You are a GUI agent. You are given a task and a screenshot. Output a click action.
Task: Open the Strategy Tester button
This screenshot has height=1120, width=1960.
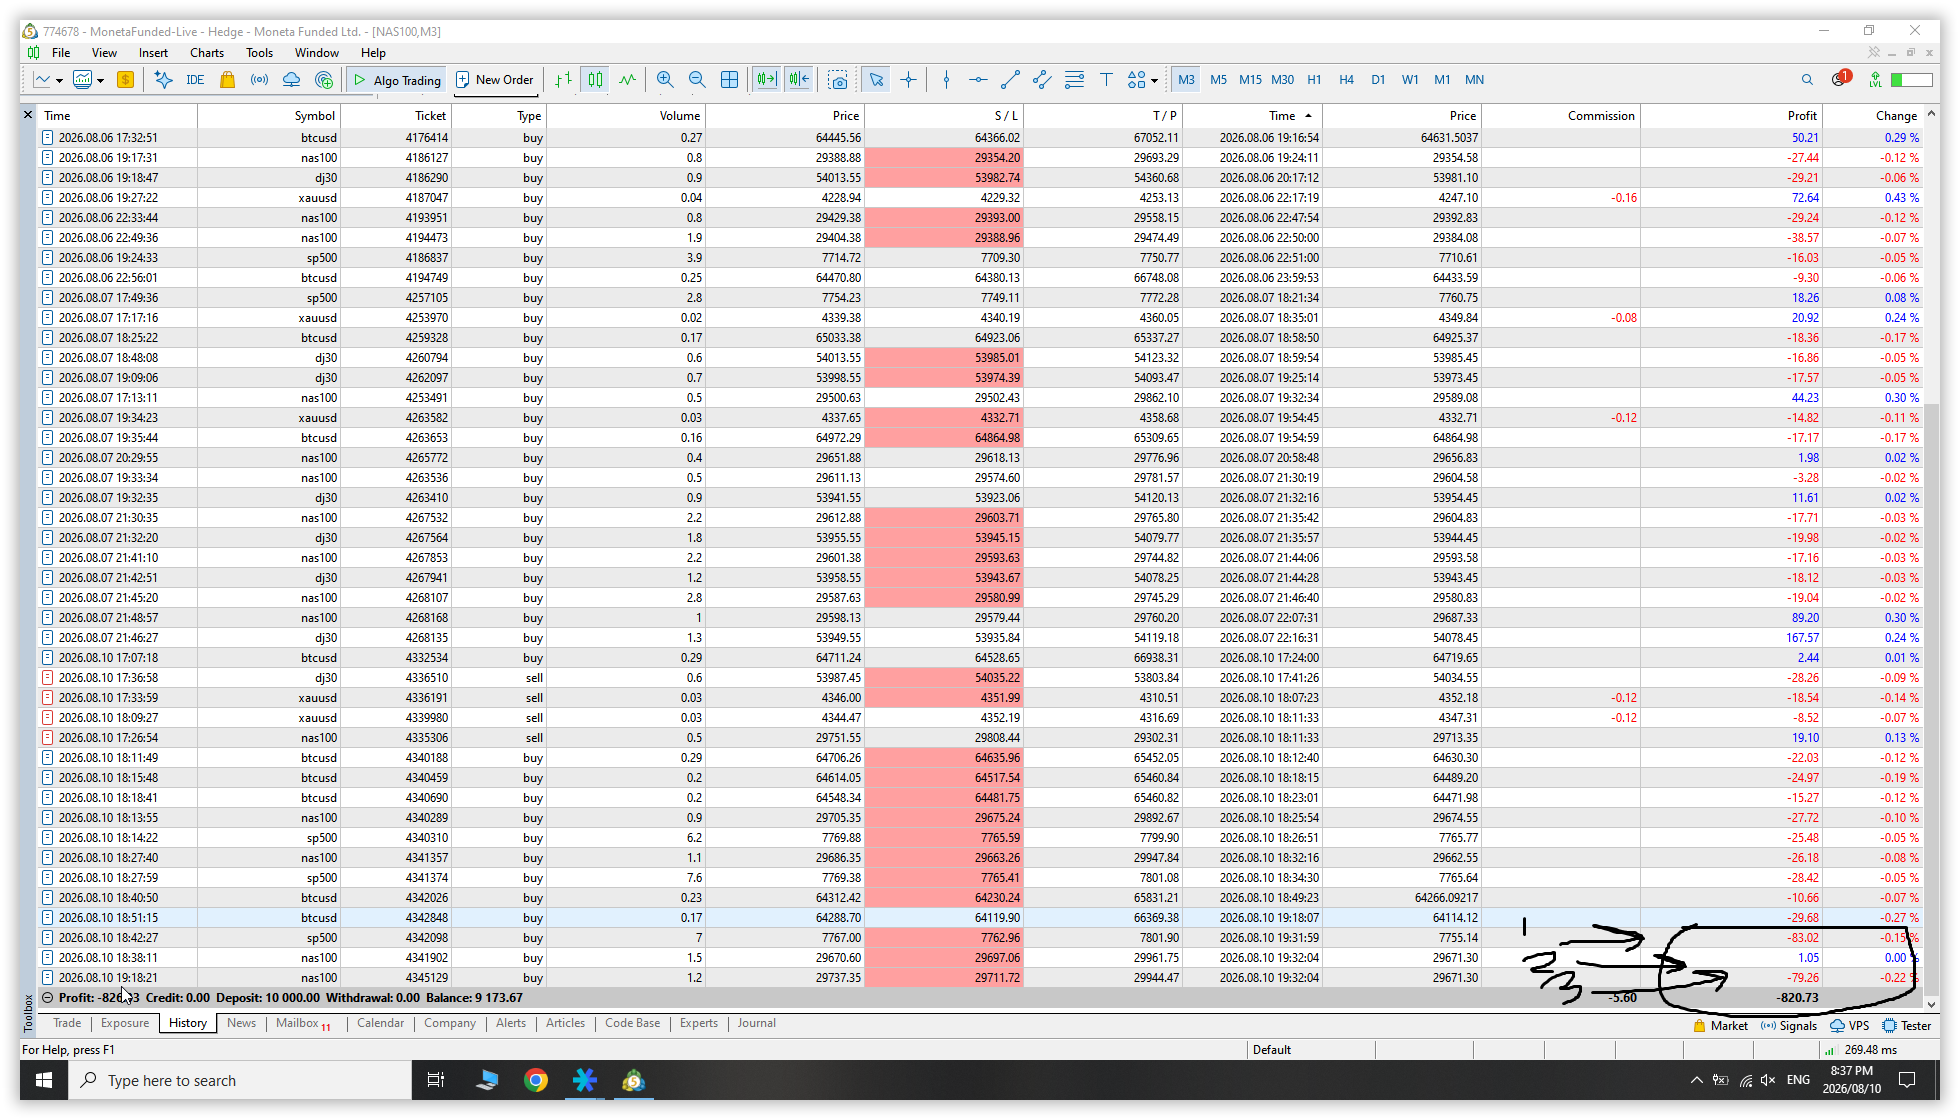(x=1907, y=1026)
